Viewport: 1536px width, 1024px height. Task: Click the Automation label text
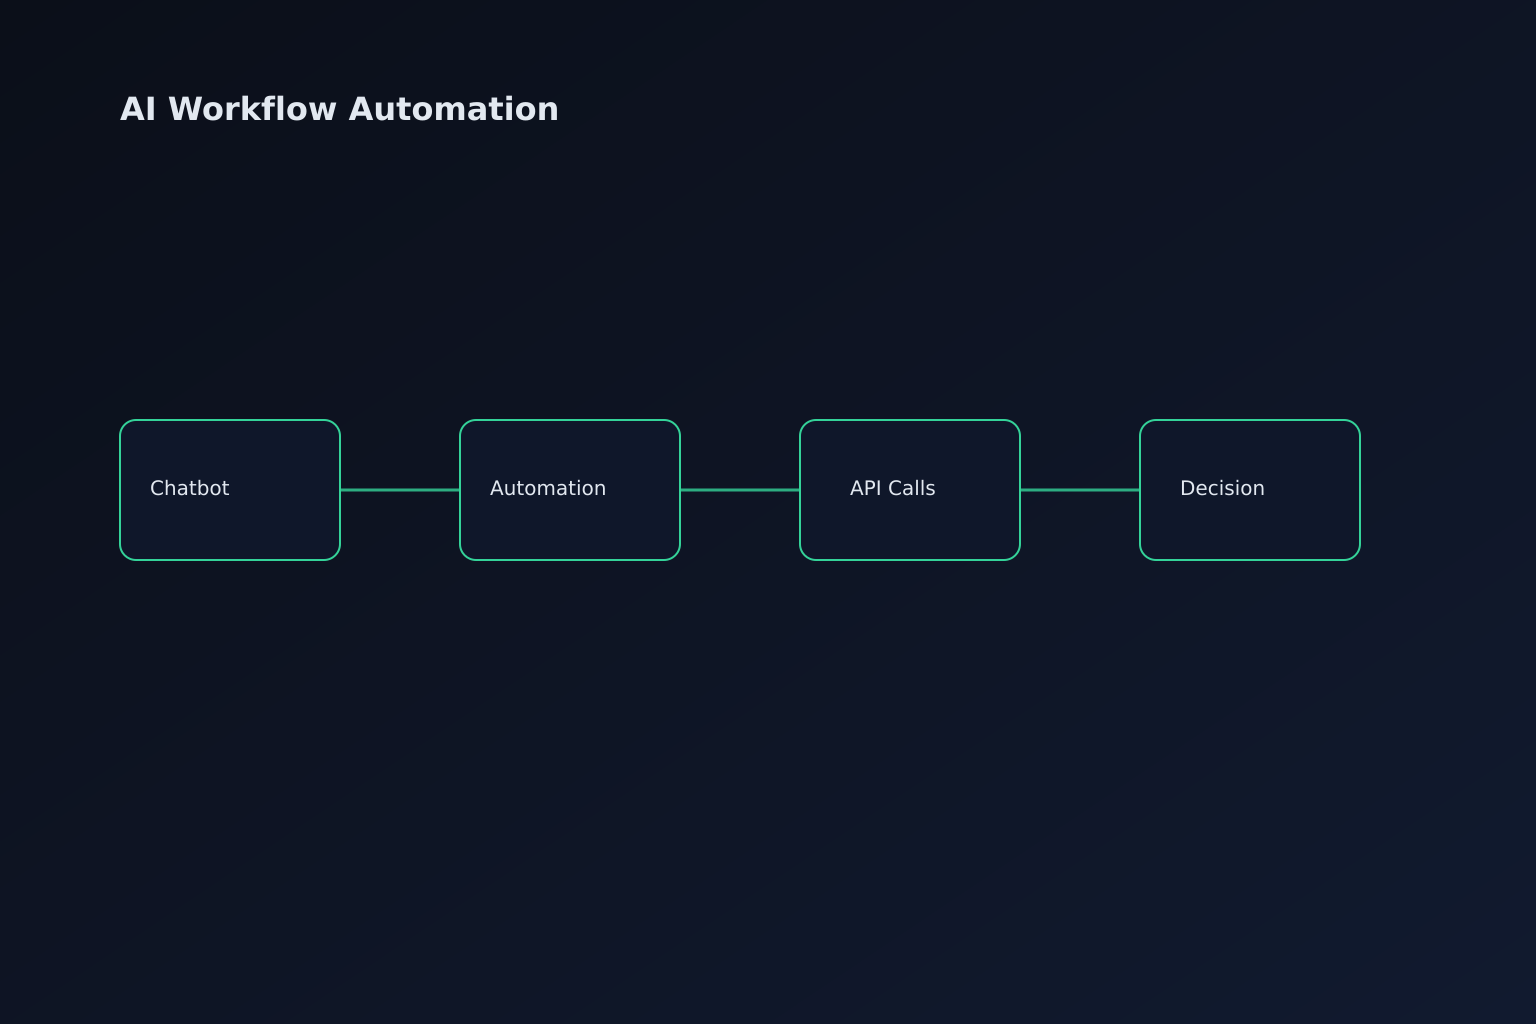547,489
